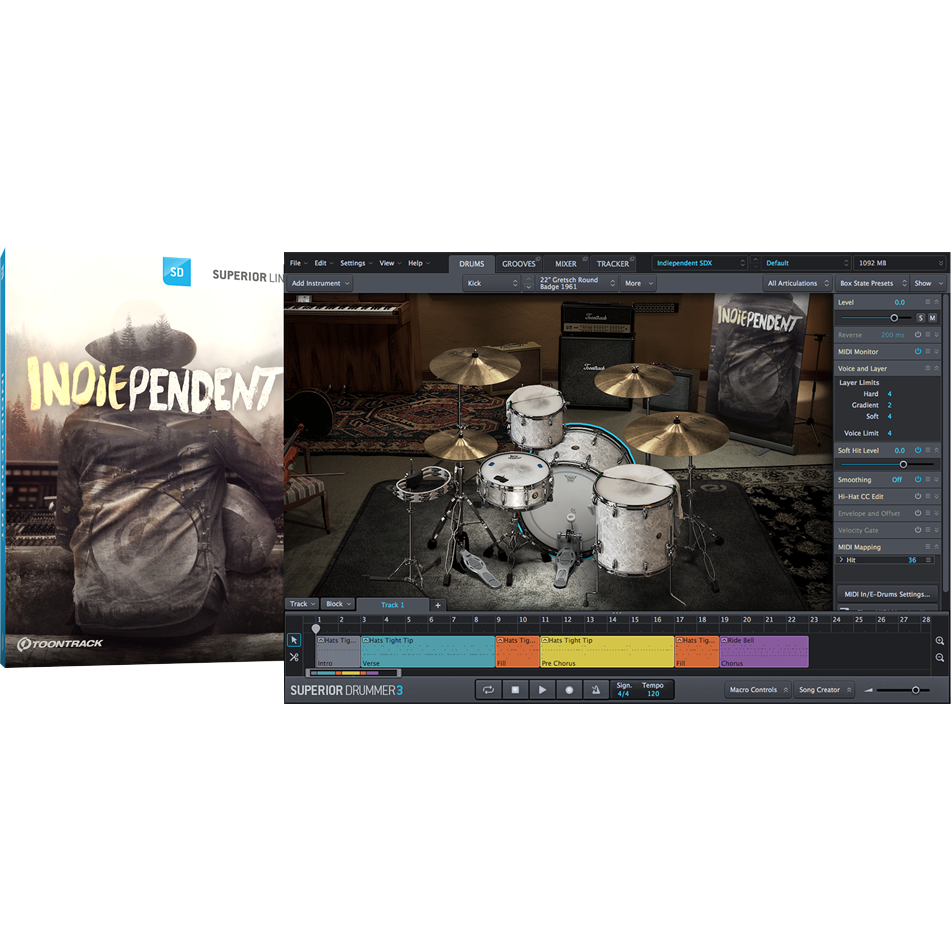Open the Default preset dropdown

pyautogui.click(x=806, y=263)
